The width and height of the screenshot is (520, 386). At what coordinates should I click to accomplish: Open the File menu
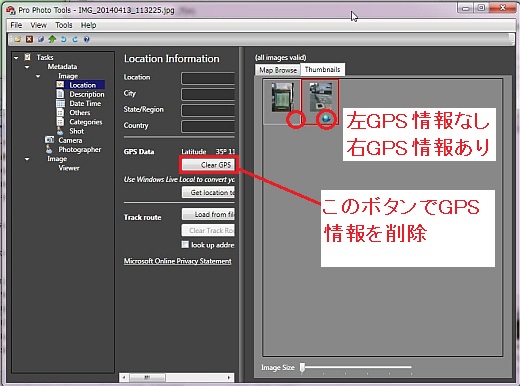tap(16, 25)
